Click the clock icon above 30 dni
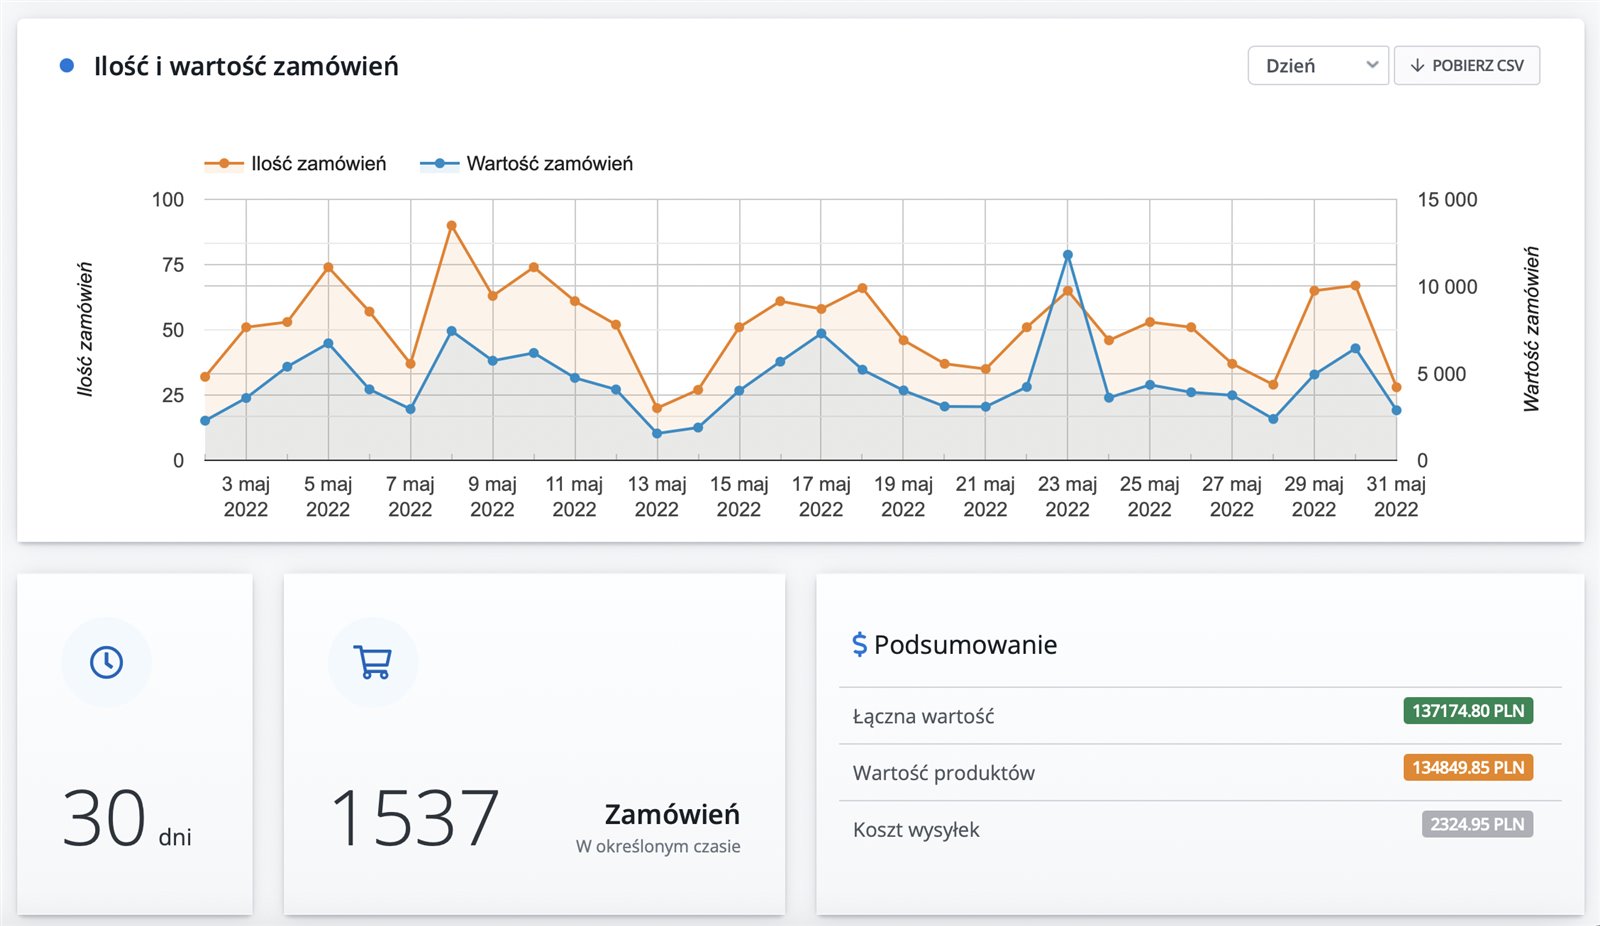The height and width of the screenshot is (926, 1600). click(x=106, y=662)
